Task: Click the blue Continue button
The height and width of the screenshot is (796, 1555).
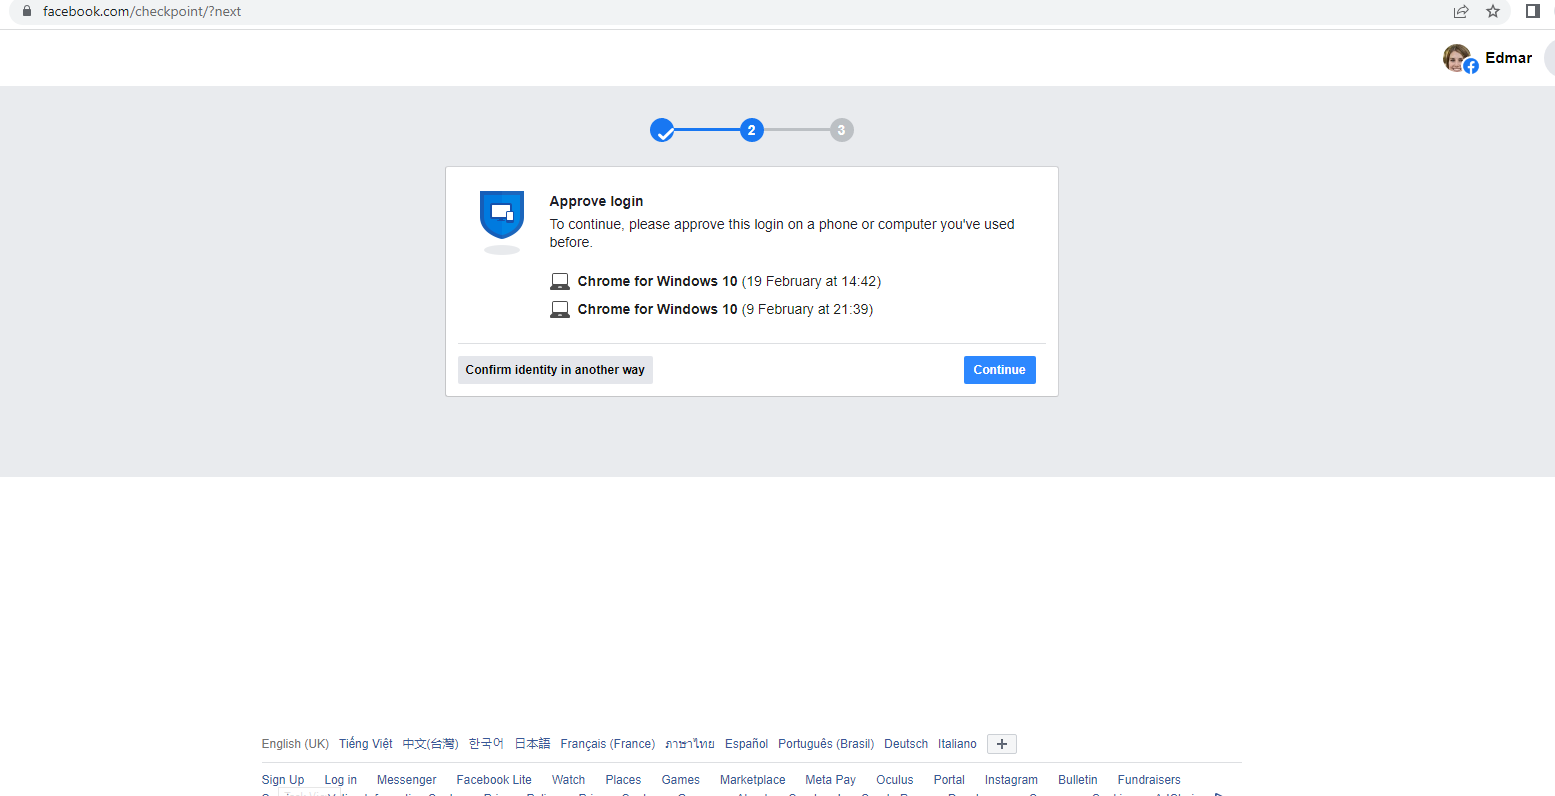Action: click(1000, 370)
